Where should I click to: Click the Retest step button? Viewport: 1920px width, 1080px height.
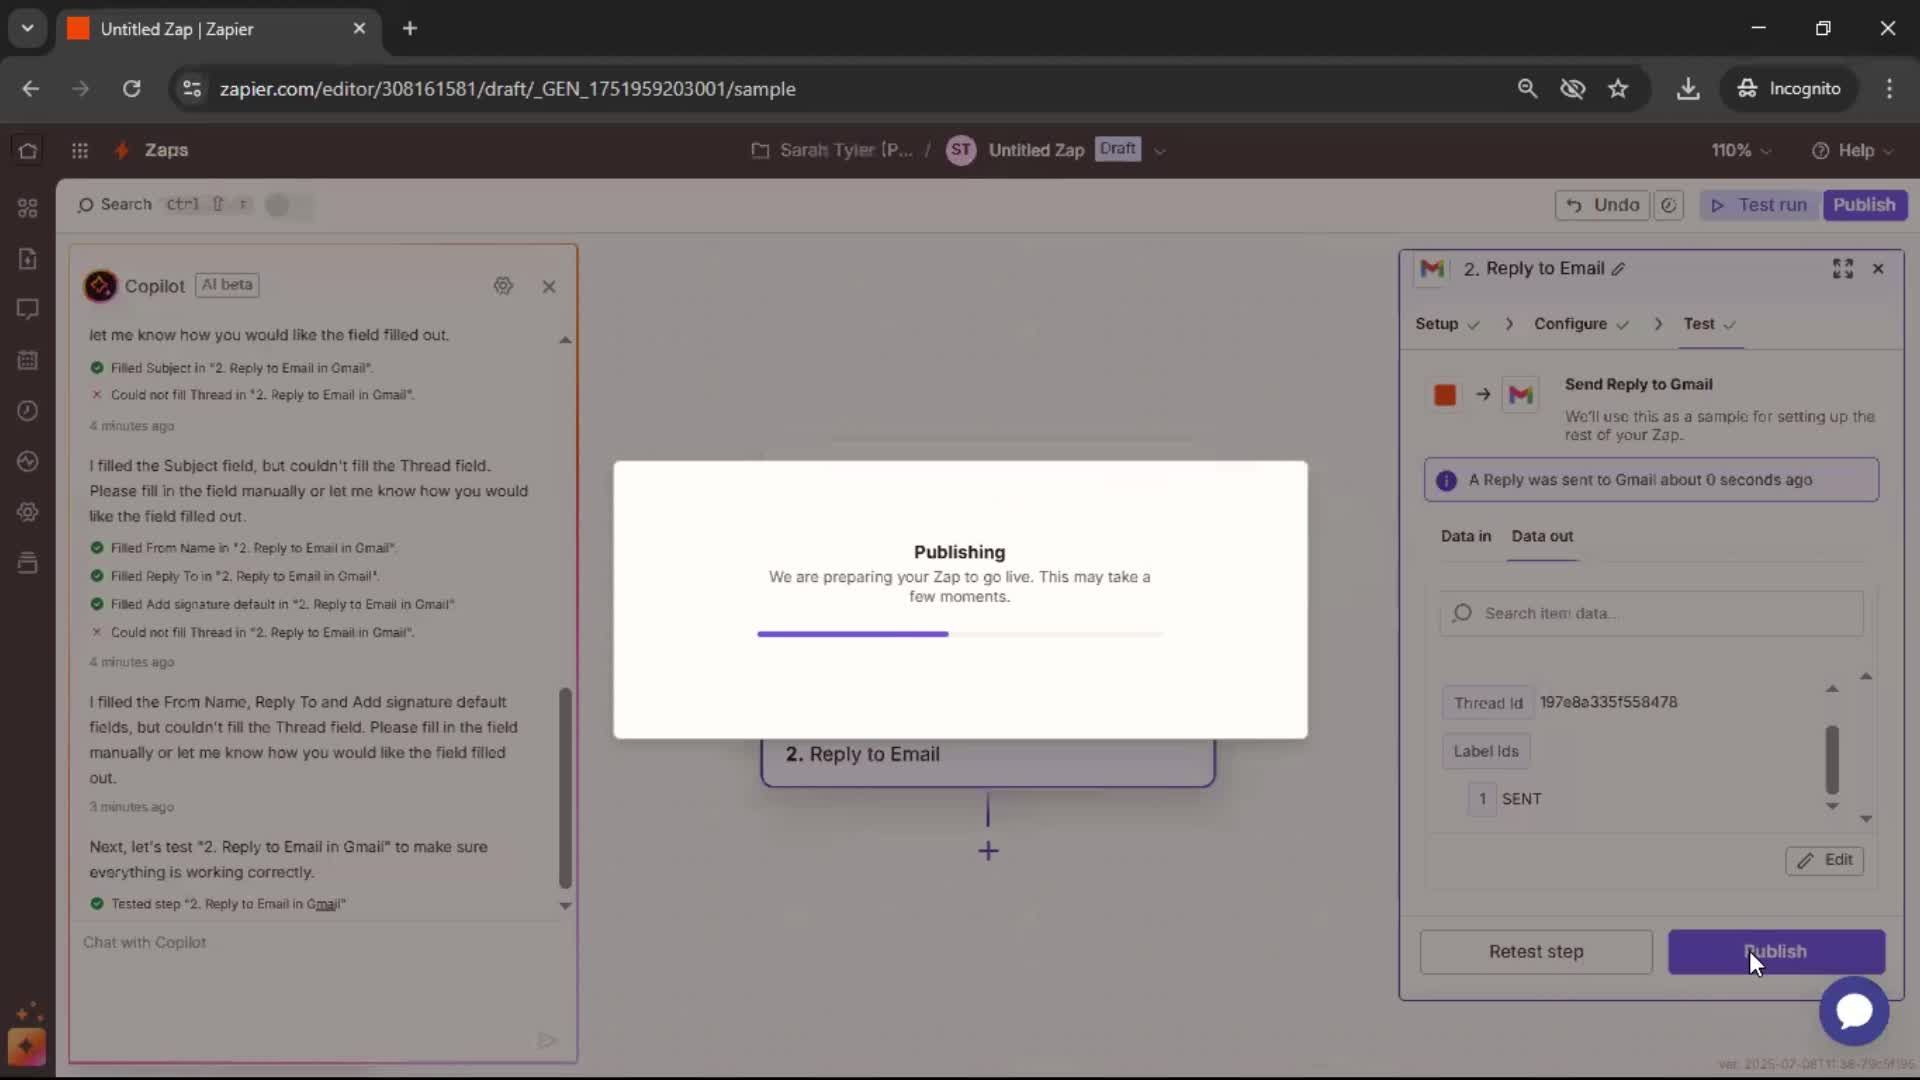point(1535,952)
